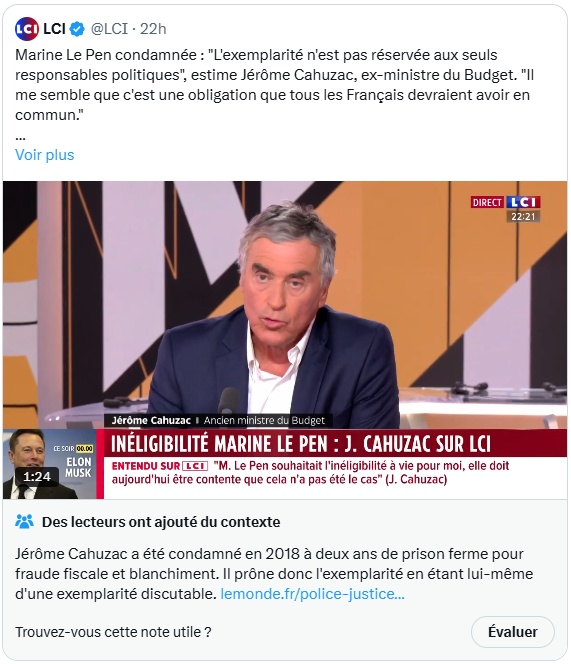The width and height of the screenshot is (571, 664).
Task: Click the Elon Musk preview thumbnail
Action: pos(50,464)
